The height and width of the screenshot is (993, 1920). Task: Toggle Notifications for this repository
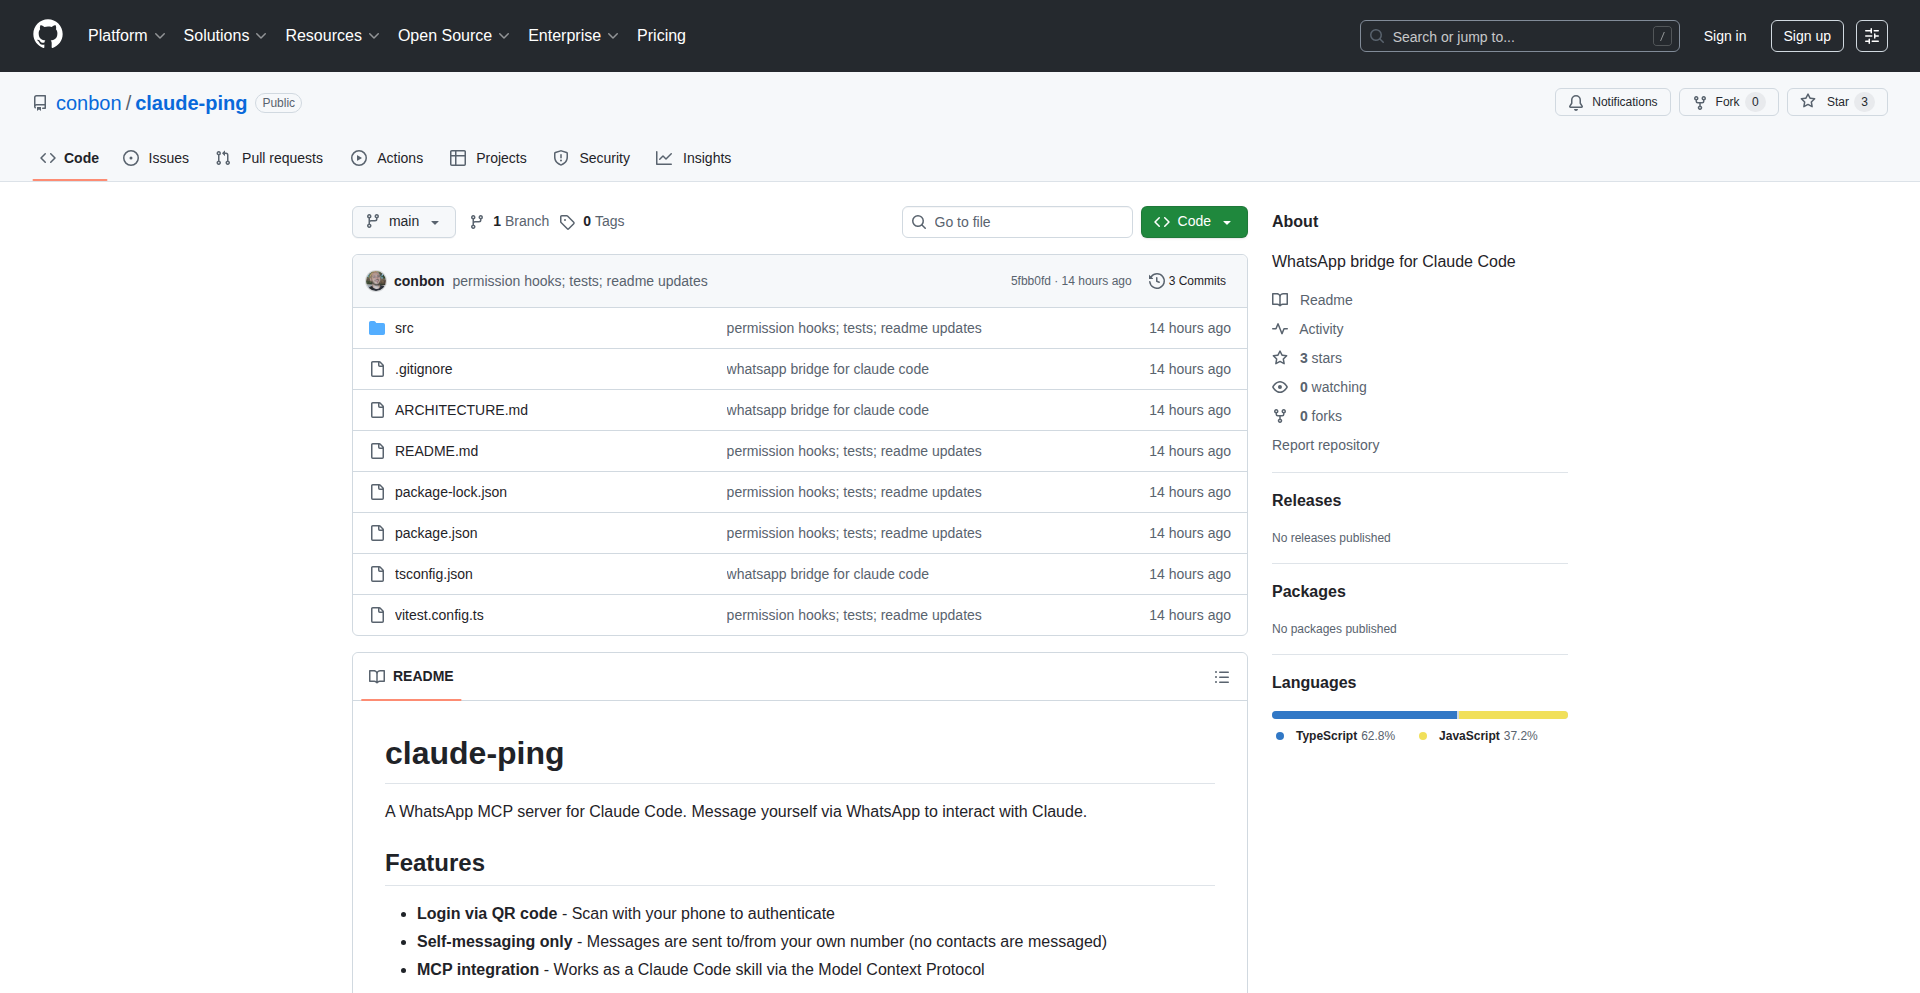(1612, 102)
